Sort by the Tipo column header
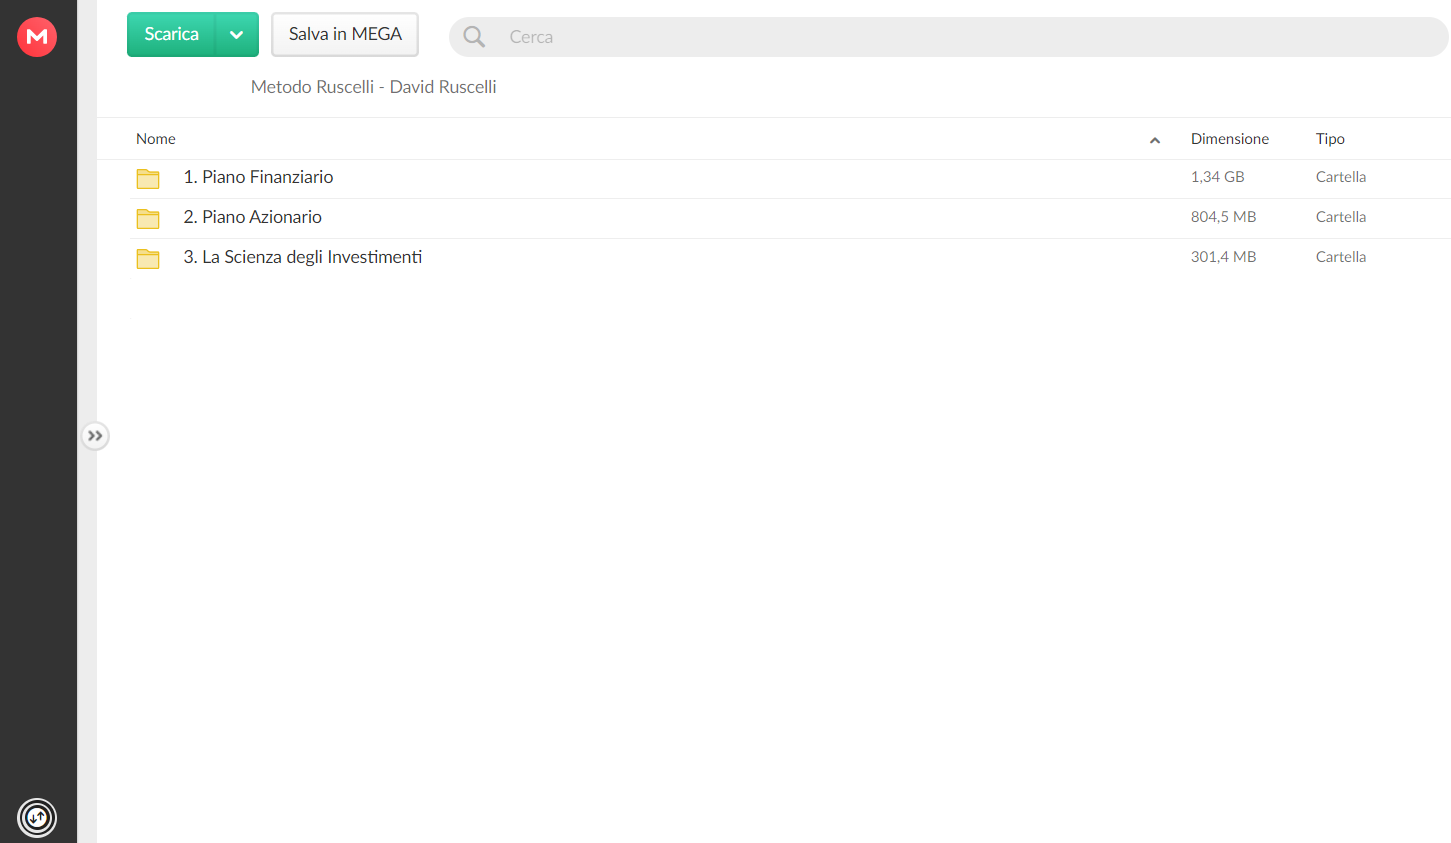The width and height of the screenshot is (1451, 843). coord(1330,139)
